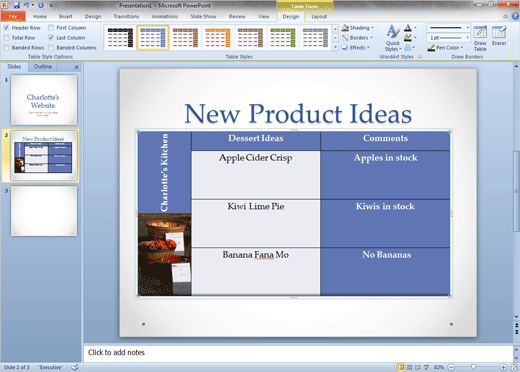The width and height of the screenshot is (520, 372).
Task: Switch to the Layout tab
Action: [x=319, y=16]
